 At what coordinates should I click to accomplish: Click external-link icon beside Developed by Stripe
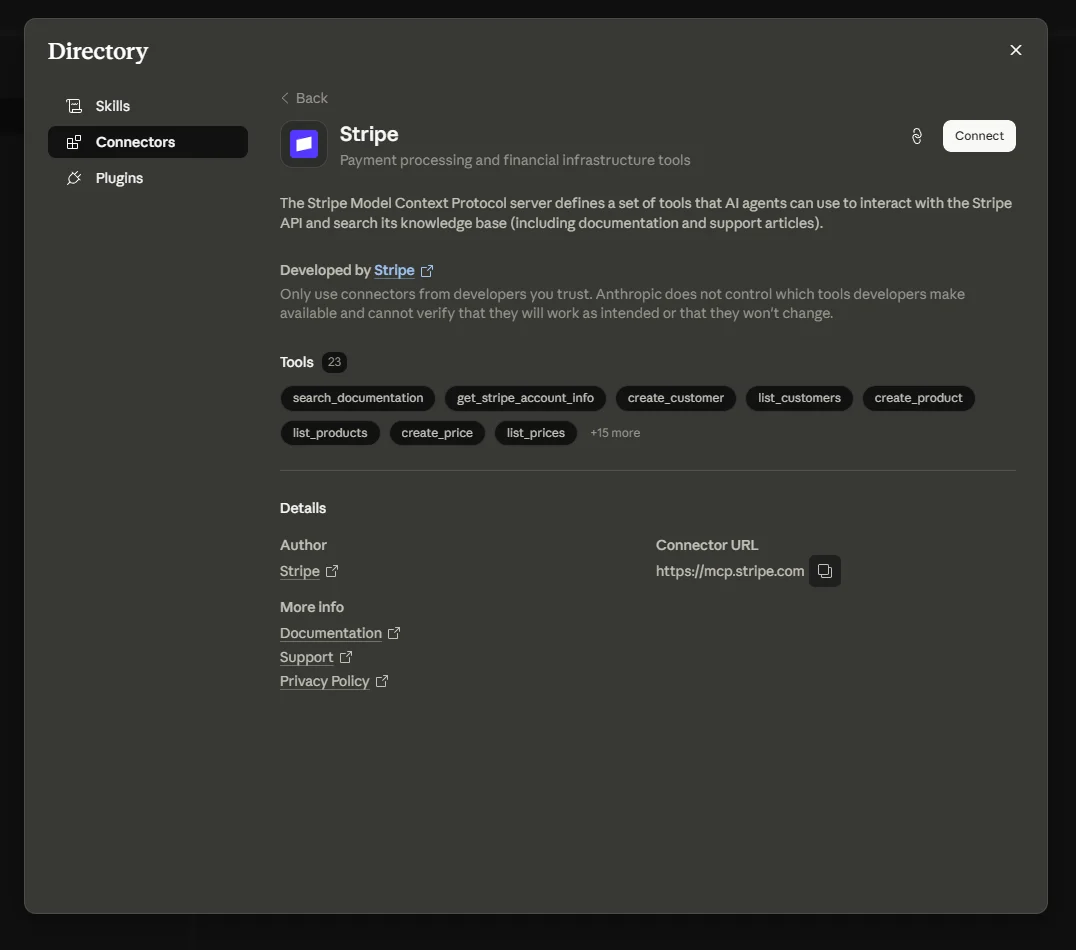[x=427, y=271]
